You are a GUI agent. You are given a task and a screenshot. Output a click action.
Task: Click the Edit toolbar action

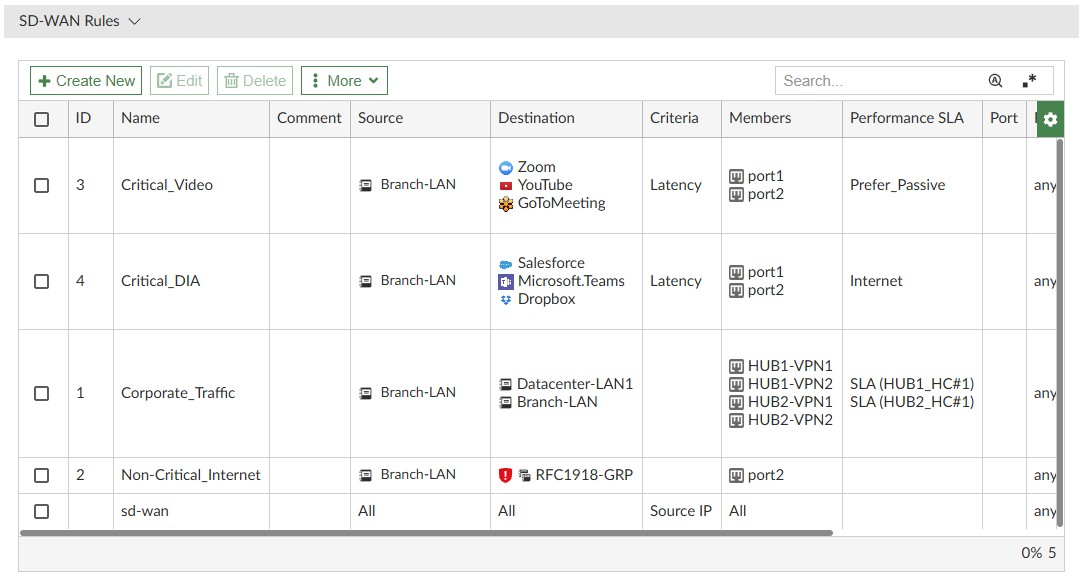point(179,80)
